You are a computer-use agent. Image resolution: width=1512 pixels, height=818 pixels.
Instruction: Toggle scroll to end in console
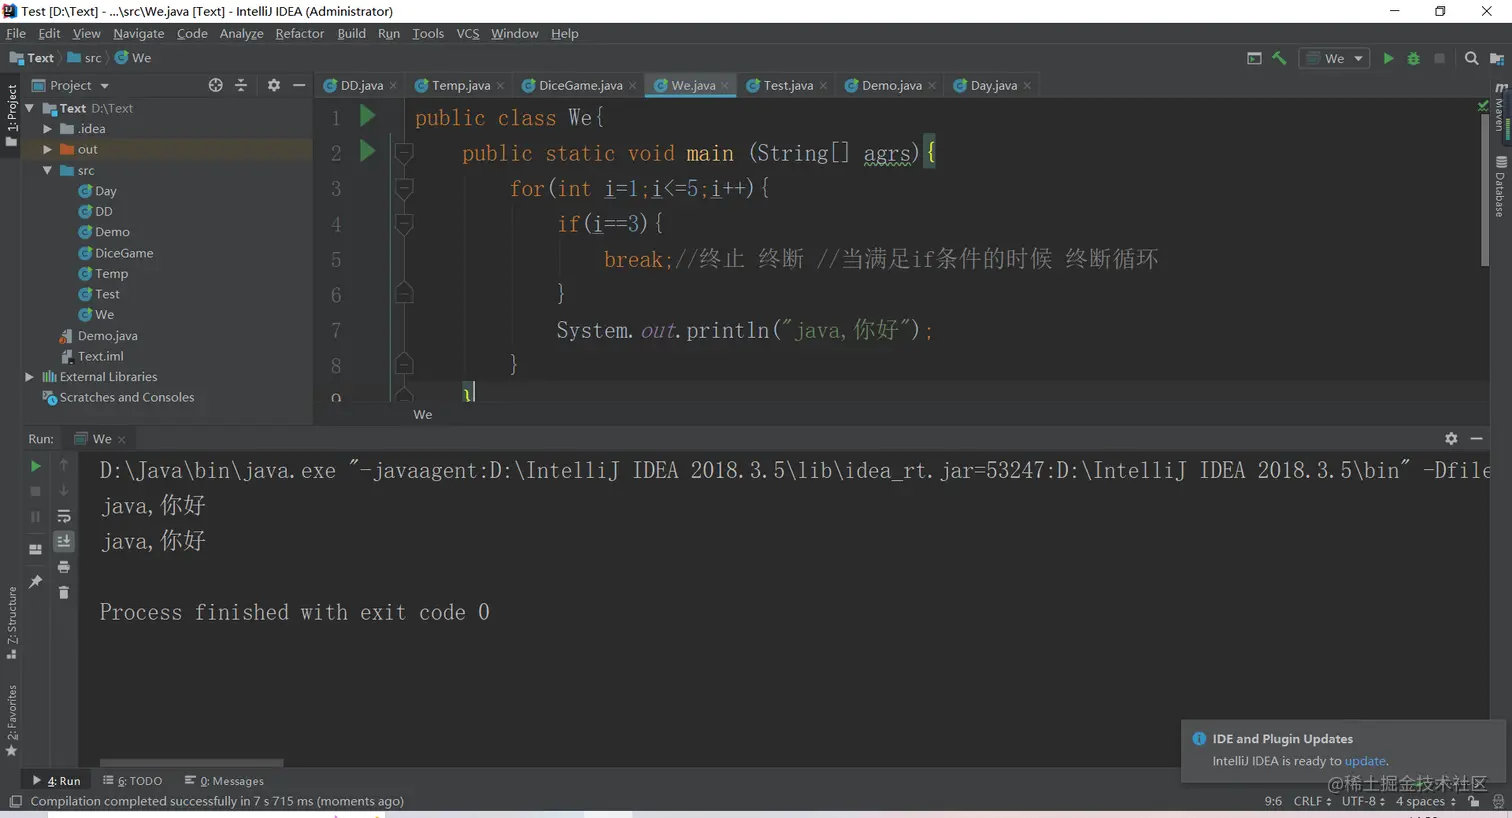point(64,541)
